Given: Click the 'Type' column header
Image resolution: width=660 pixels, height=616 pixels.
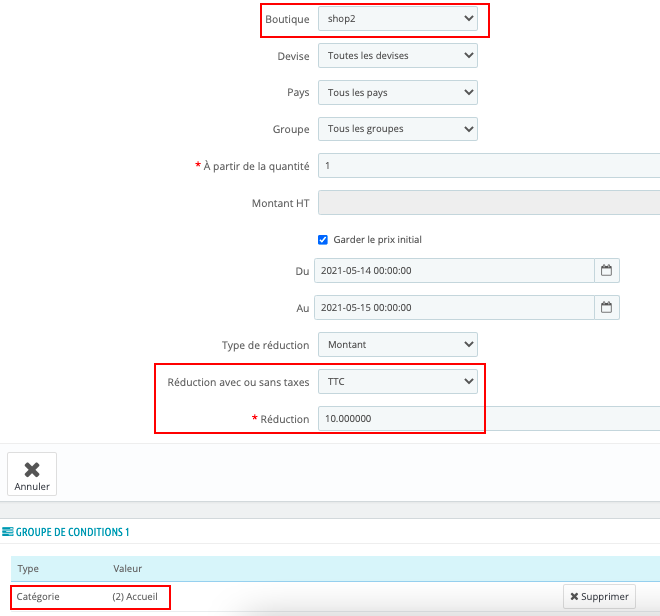Looking at the screenshot, I should click(28, 569).
